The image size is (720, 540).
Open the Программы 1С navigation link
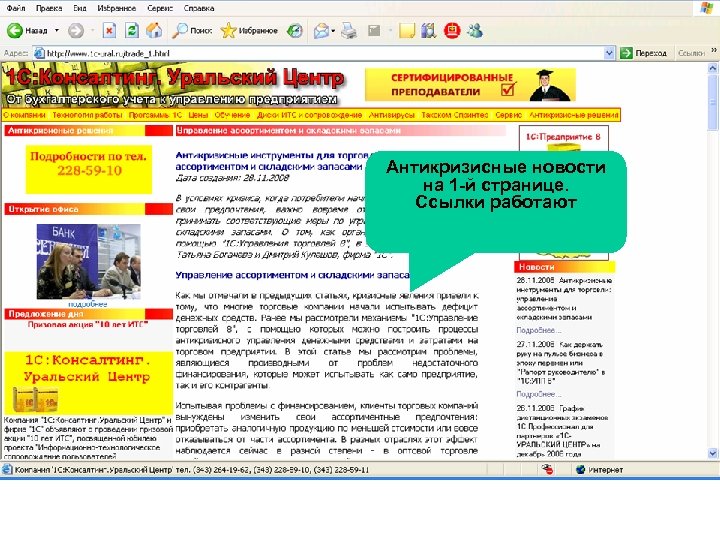(x=155, y=115)
